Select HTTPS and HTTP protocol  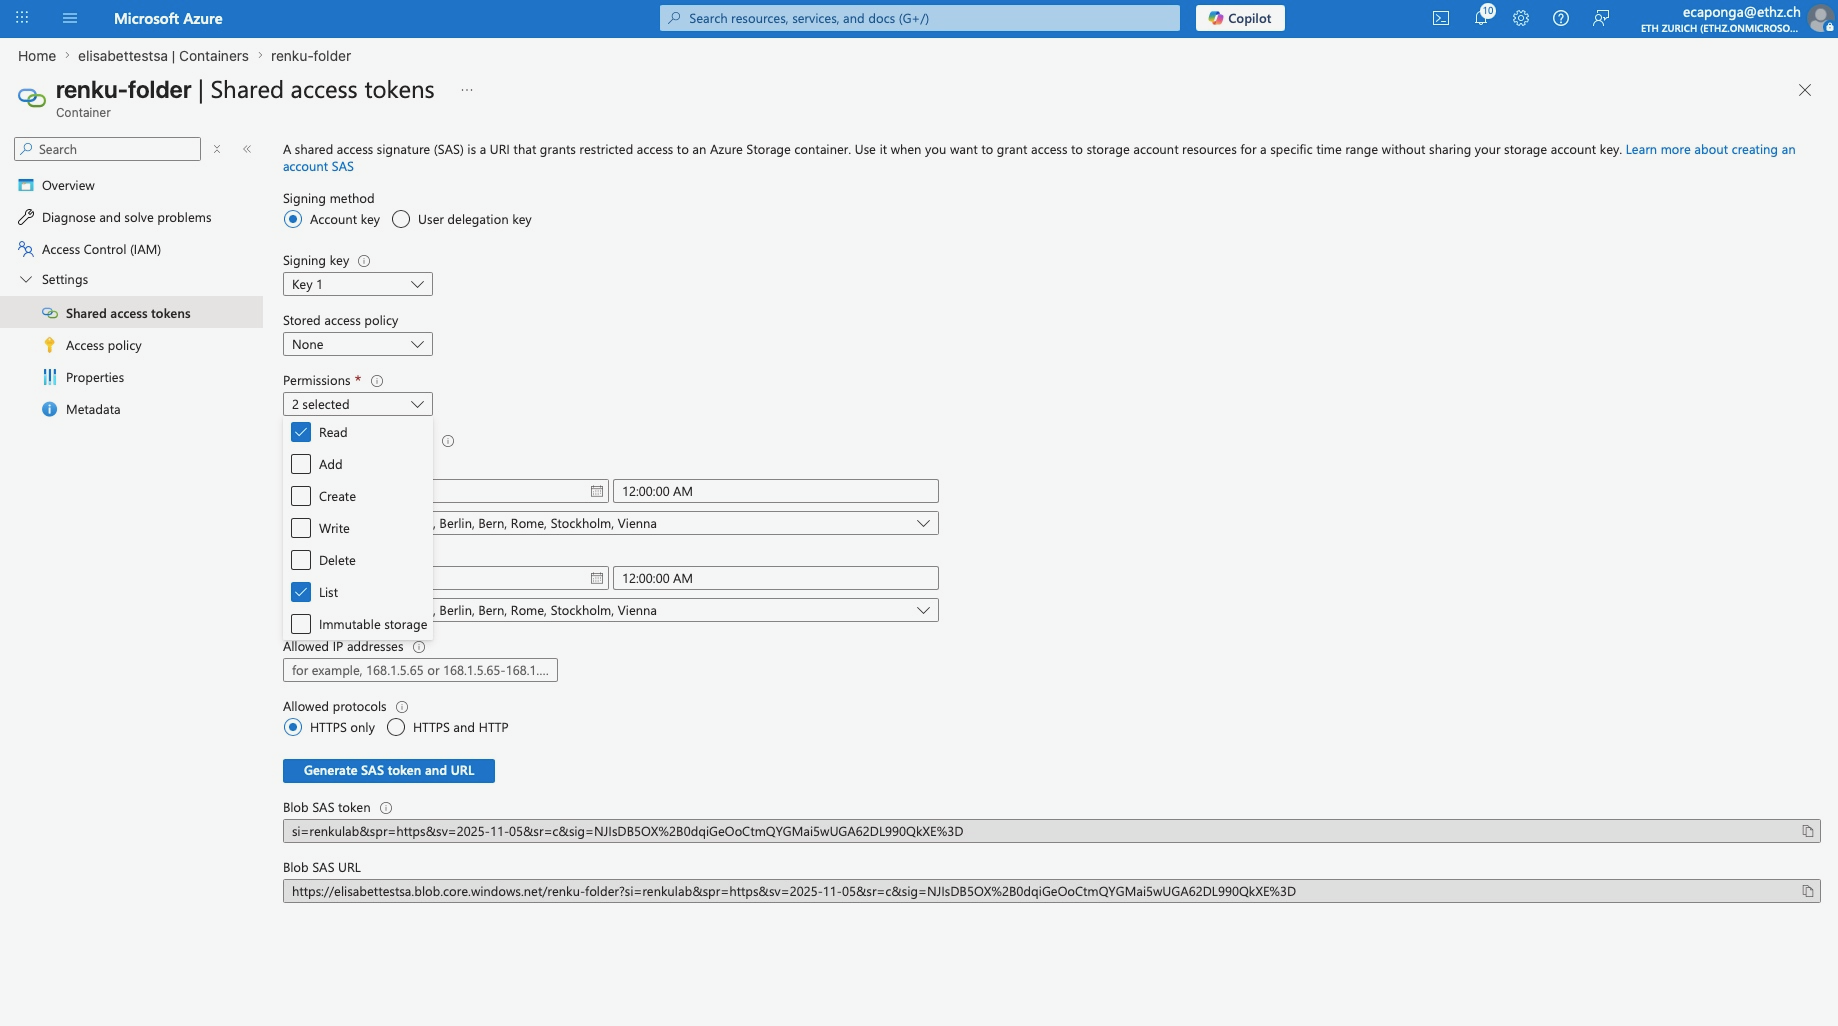396,727
